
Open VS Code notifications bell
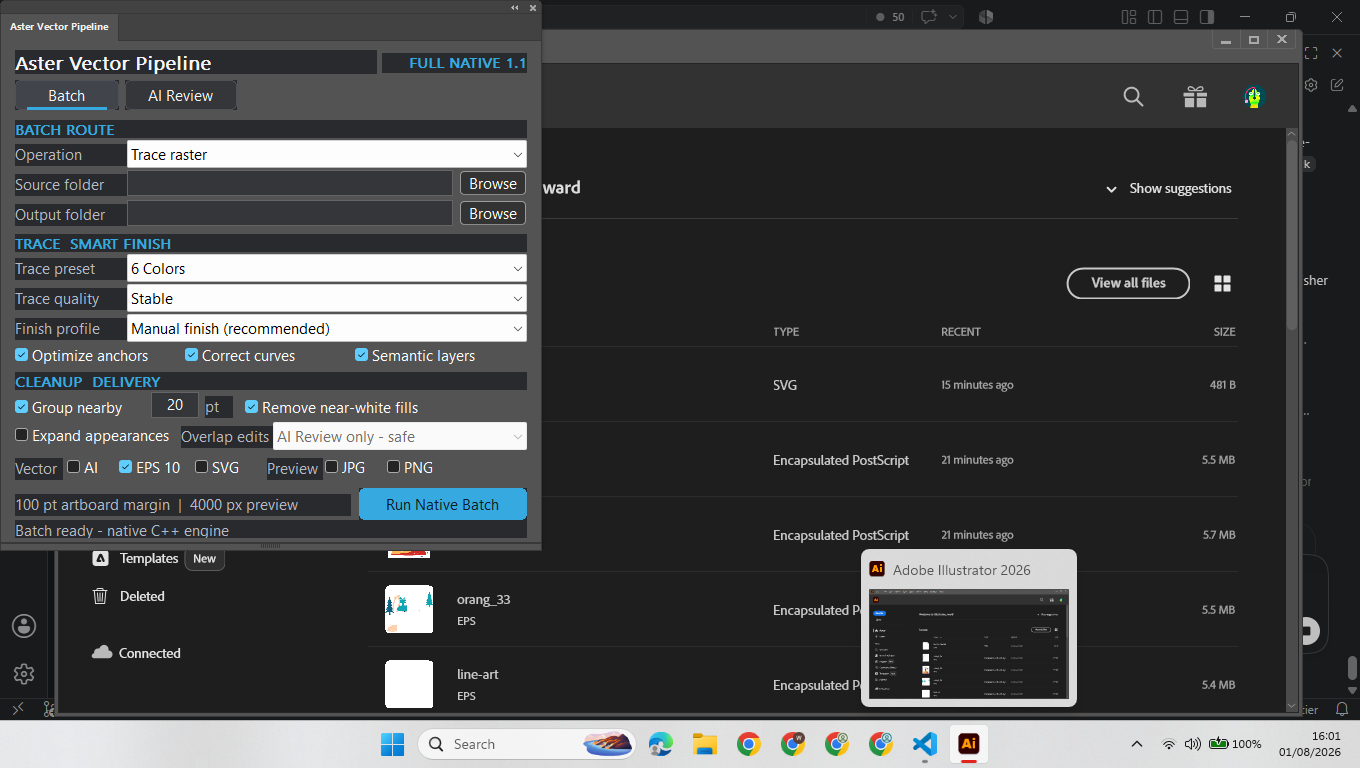click(x=1343, y=708)
